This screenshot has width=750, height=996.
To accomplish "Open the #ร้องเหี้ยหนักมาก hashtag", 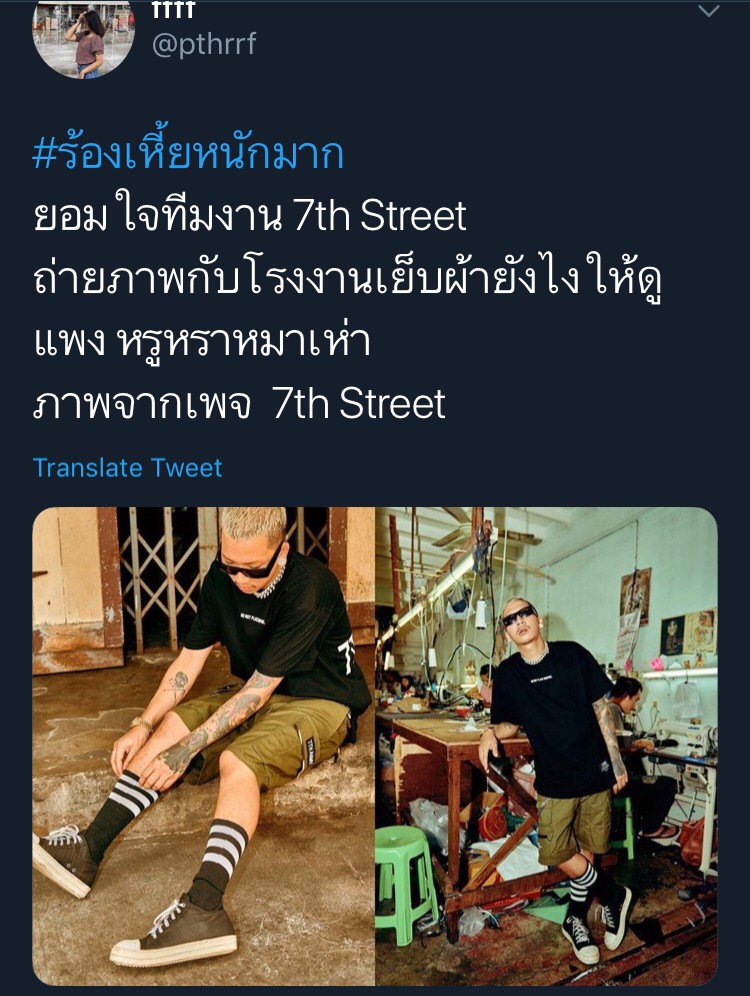I will [188, 152].
